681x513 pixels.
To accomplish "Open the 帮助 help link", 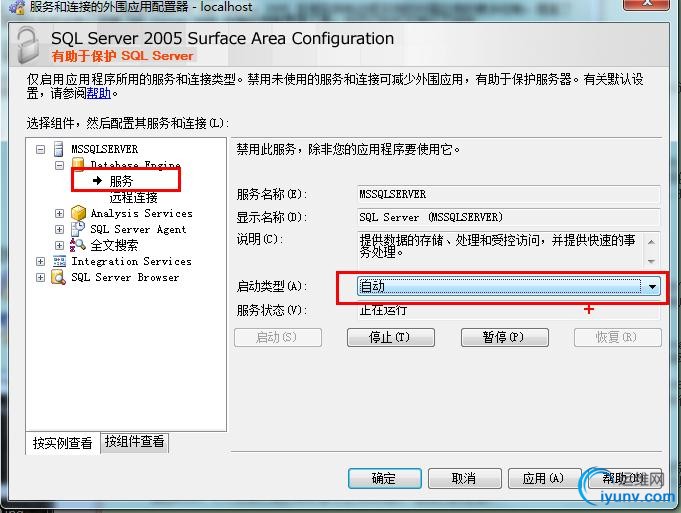I will 99,93.
